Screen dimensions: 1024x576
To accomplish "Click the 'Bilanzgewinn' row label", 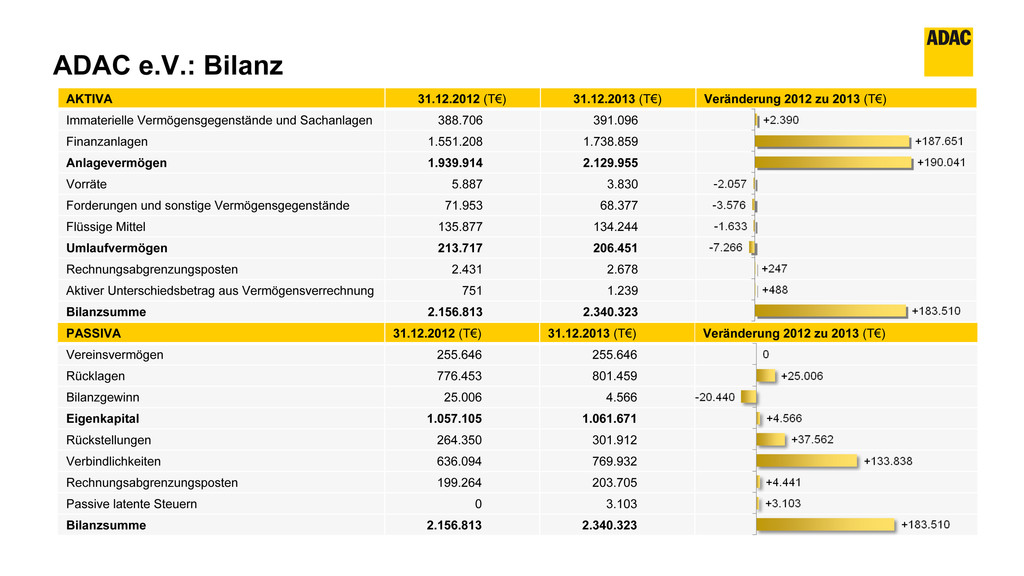I will 103,398.
